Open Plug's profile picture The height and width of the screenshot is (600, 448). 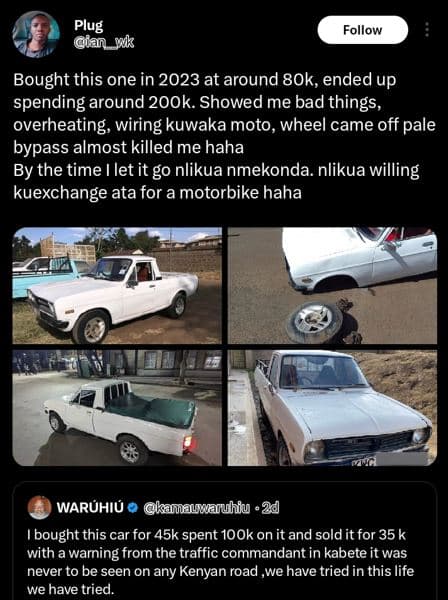point(36,34)
